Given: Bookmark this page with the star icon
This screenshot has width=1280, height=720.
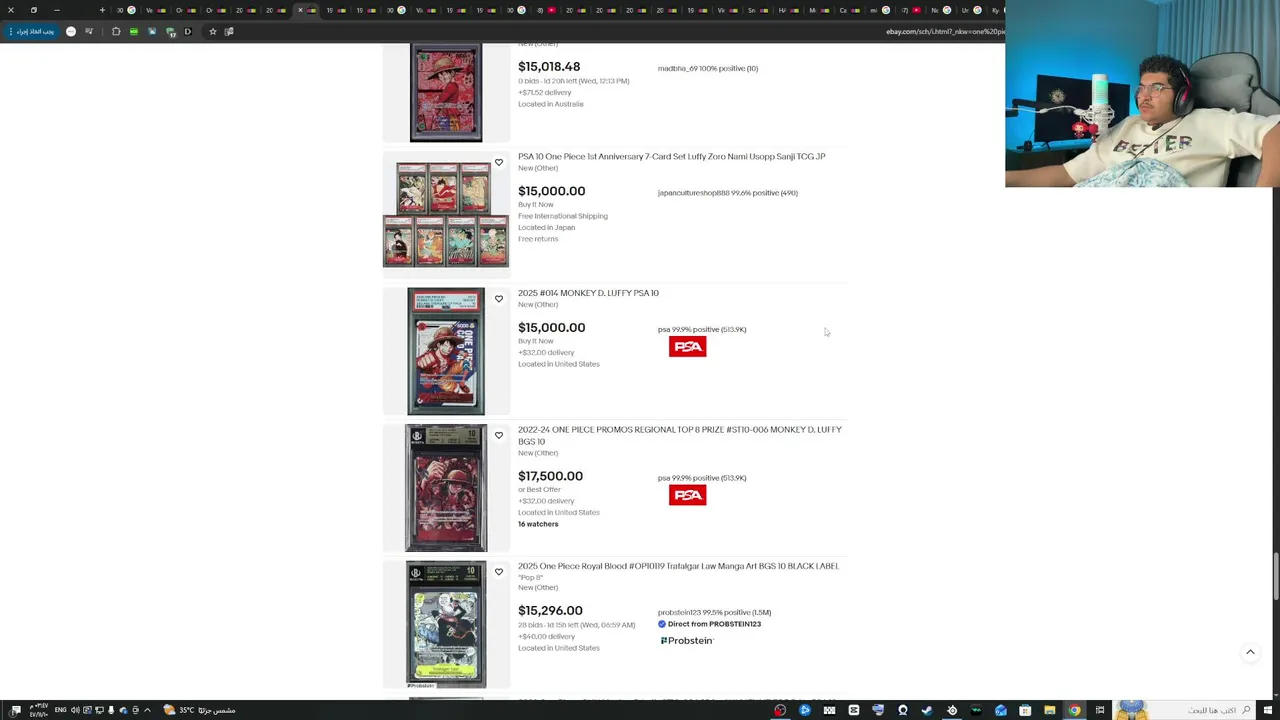Looking at the screenshot, I should point(212,32).
